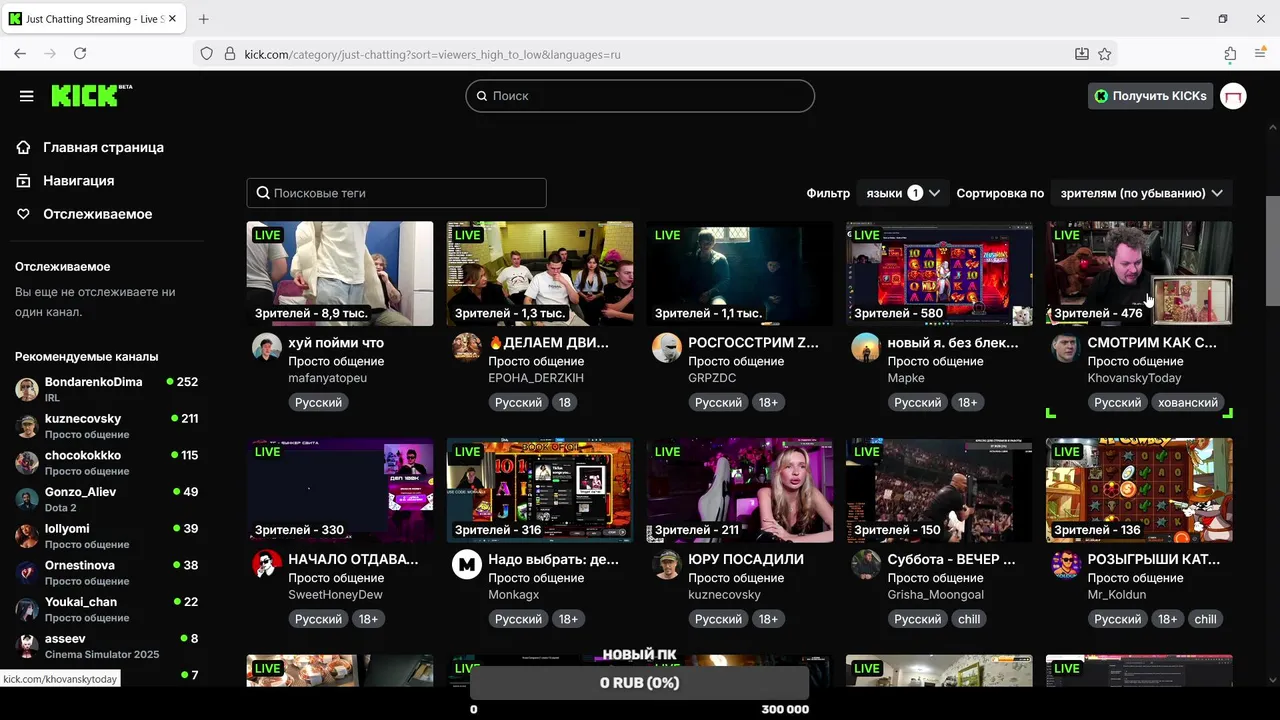Open the user profile avatar
Image resolution: width=1280 pixels, height=720 pixels.
(1233, 96)
